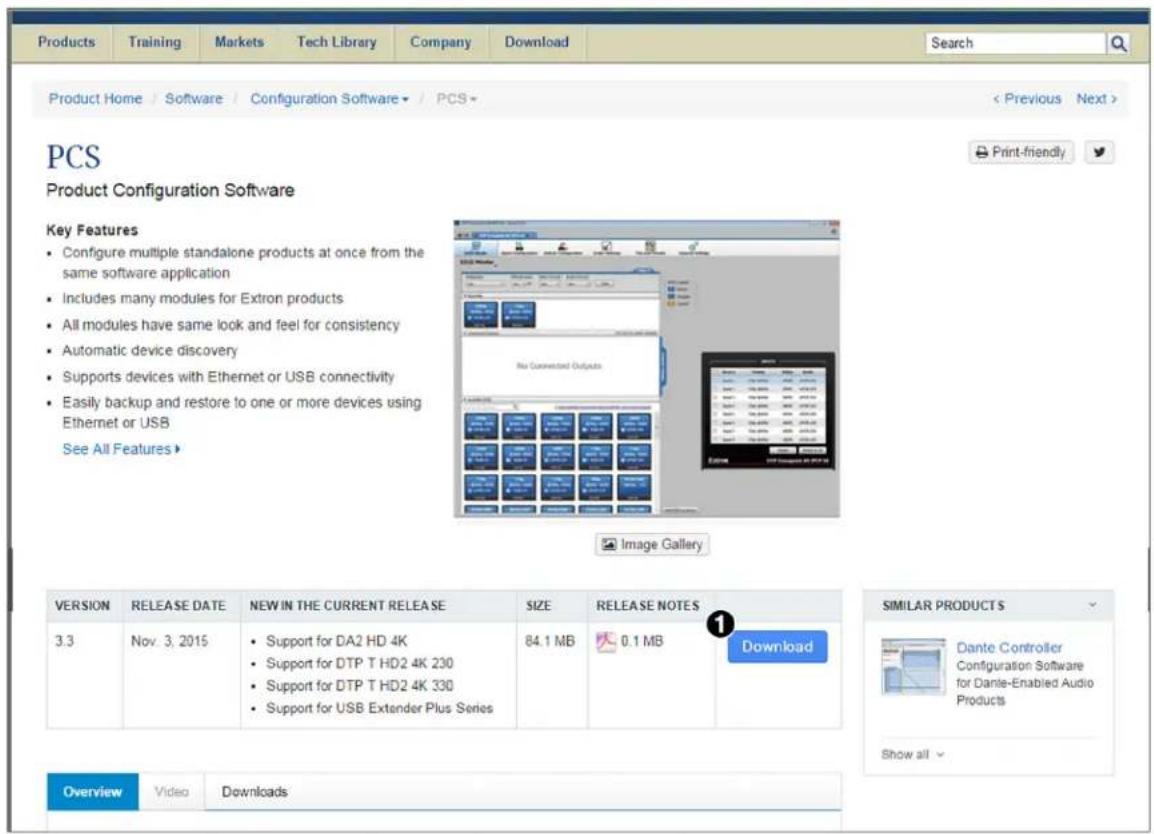This screenshot has height=834, width=1154.
Task: Expand Show all similar products
Action: pos(913,755)
